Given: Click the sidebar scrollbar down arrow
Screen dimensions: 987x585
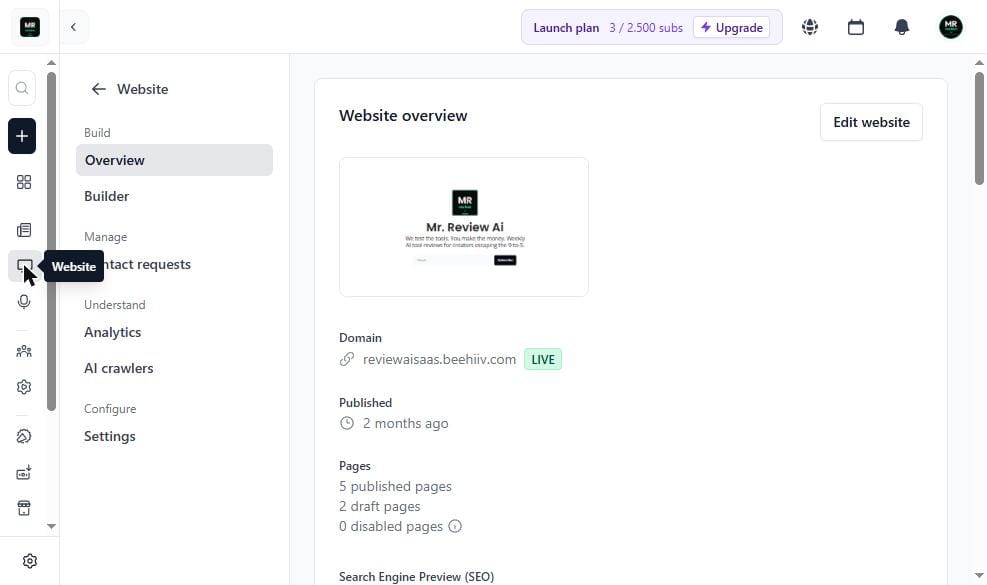Looking at the screenshot, I should 52,526.
